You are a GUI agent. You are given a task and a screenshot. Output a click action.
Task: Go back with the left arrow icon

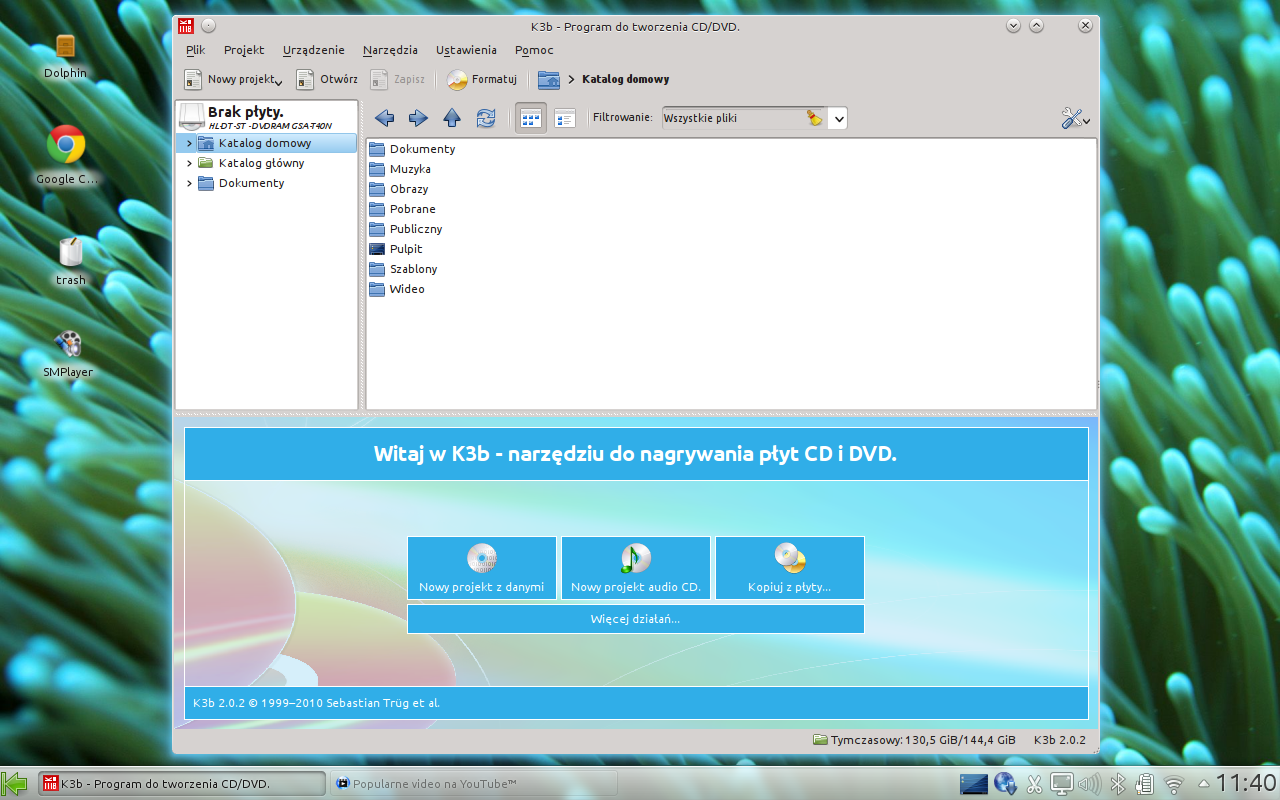pos(385,118)
